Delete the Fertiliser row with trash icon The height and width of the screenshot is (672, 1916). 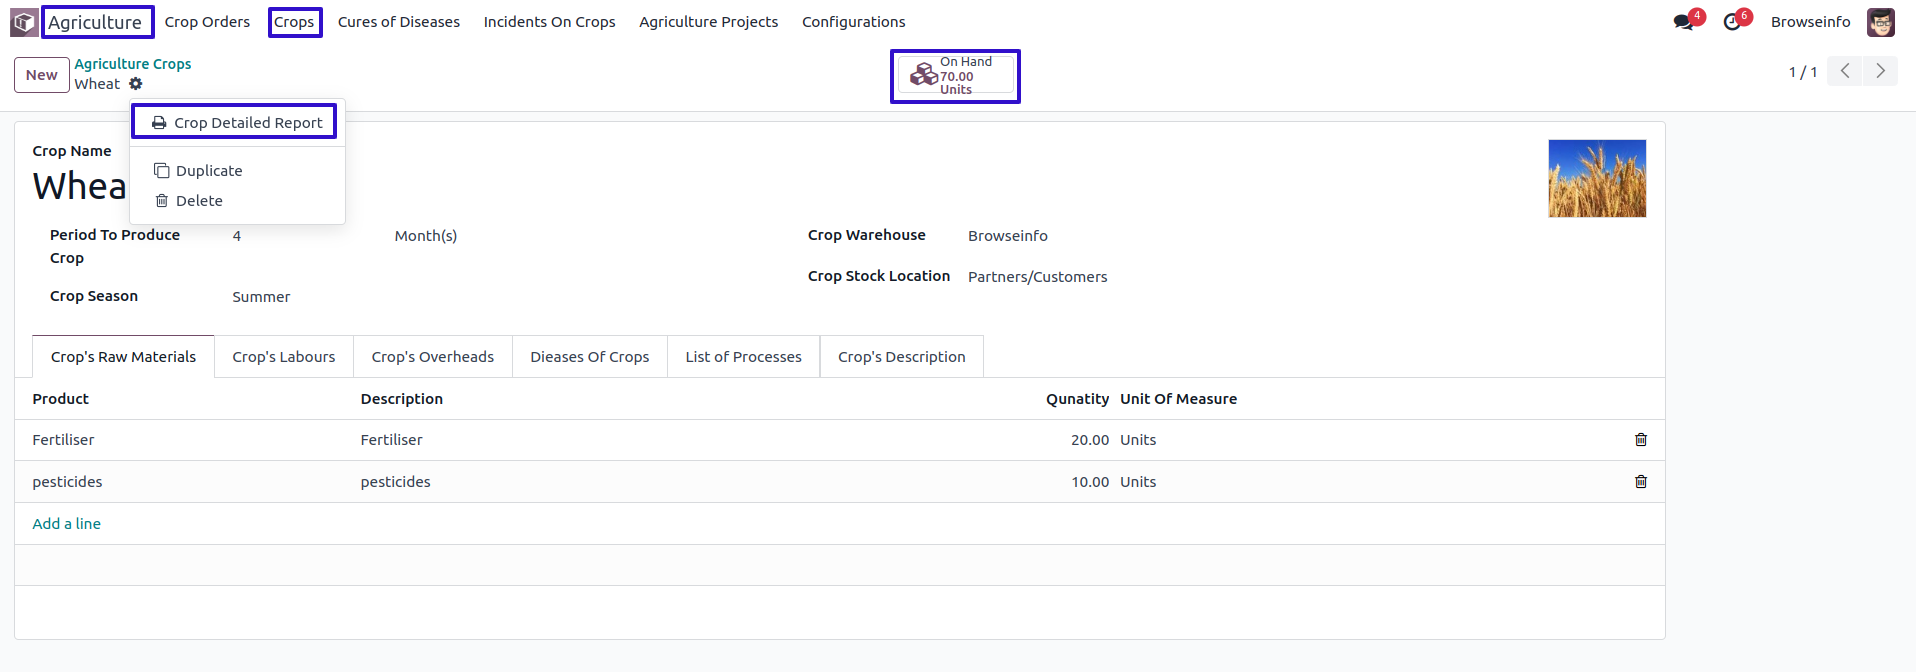point(1640,440)
